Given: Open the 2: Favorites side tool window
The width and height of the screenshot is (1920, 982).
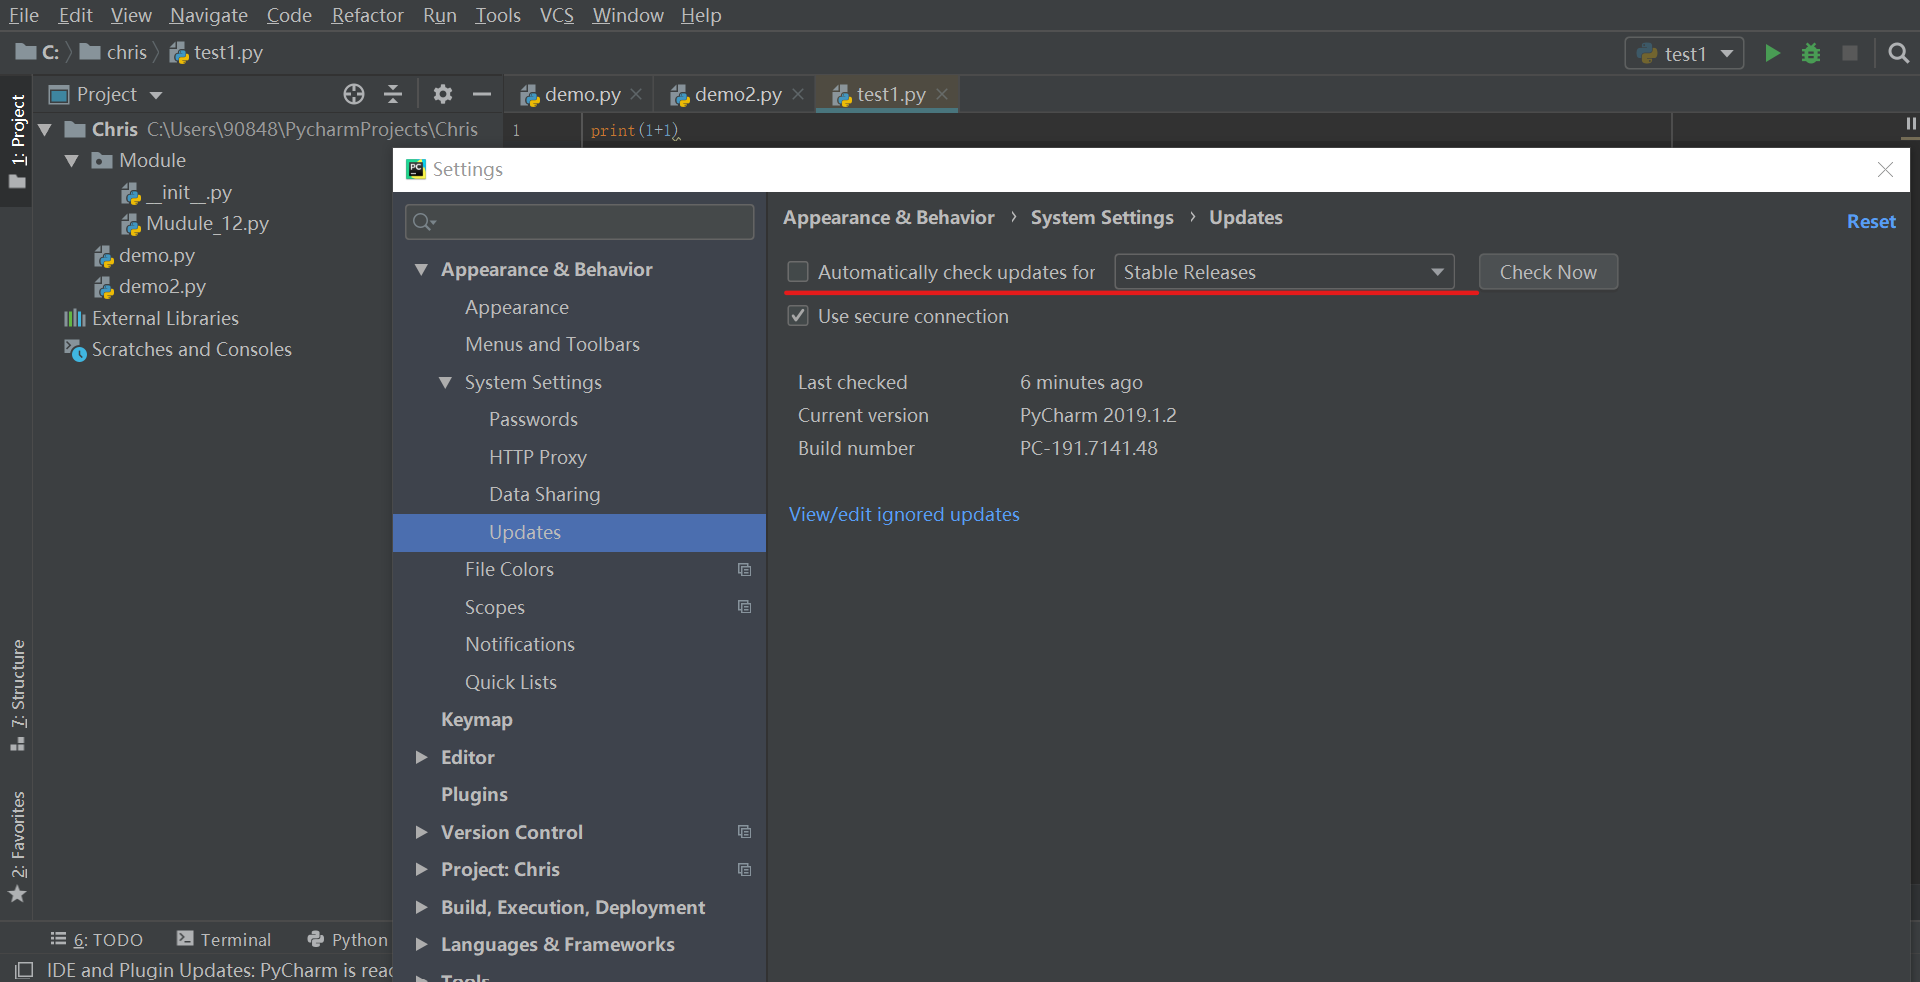Looking at the screenshot, I should pos(18,846).
